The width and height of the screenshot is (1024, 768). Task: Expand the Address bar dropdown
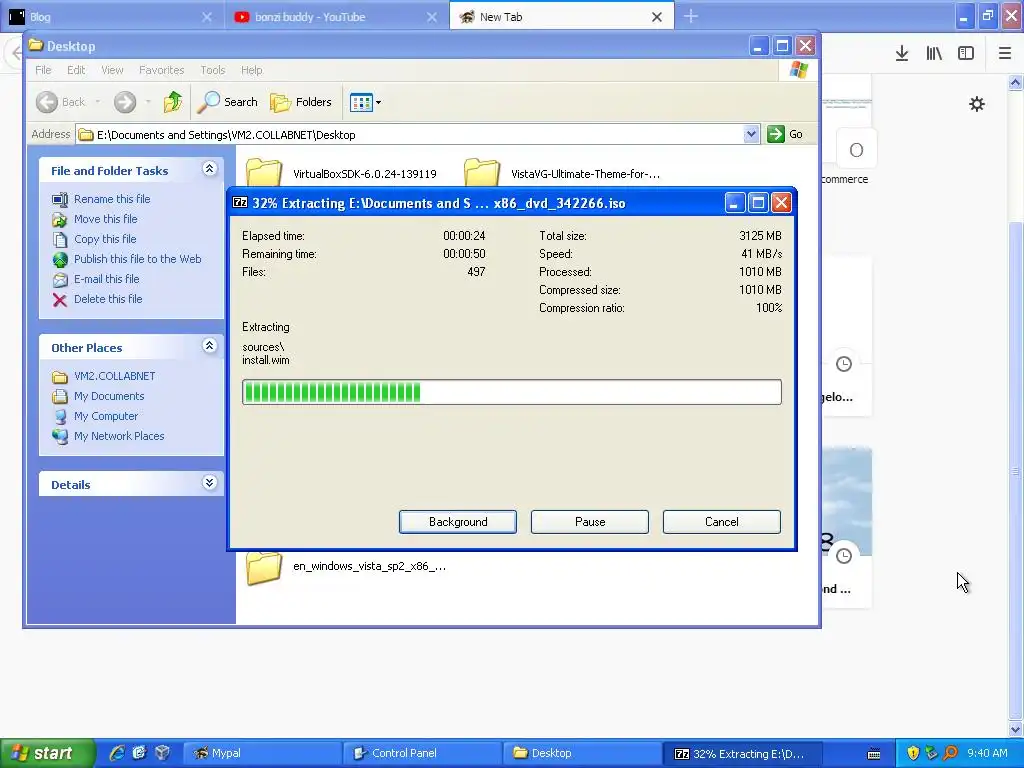751,135
